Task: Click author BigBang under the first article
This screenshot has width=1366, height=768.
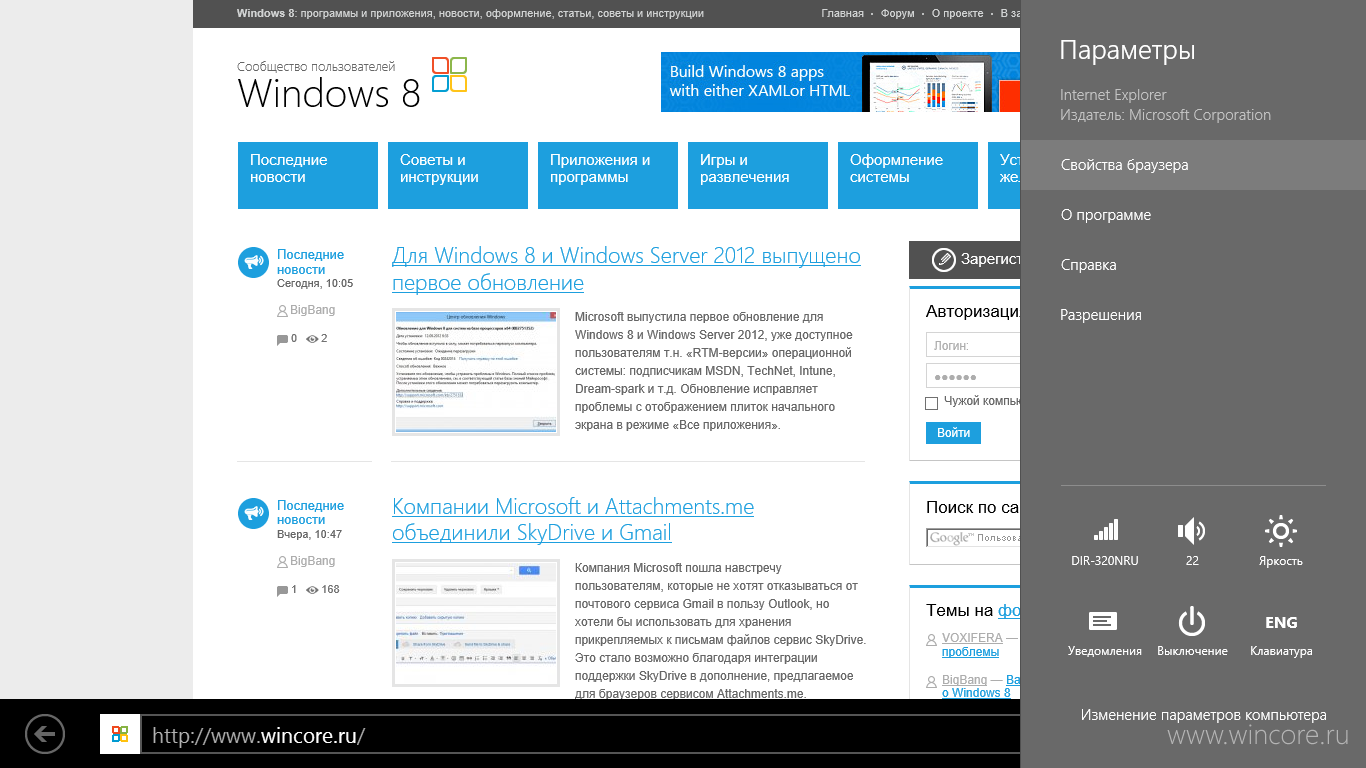Action: pos(312,310)
